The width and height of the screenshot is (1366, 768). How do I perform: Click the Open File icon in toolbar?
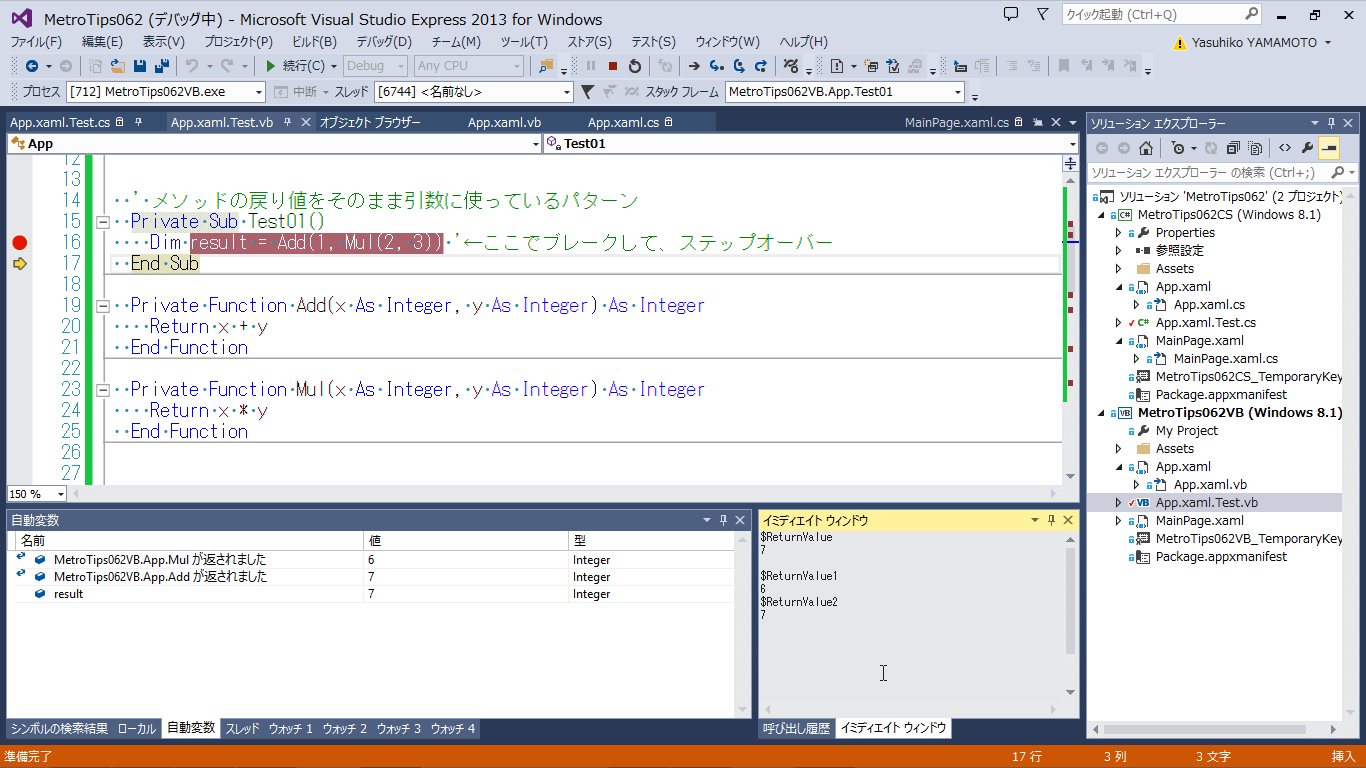[118, 66]
